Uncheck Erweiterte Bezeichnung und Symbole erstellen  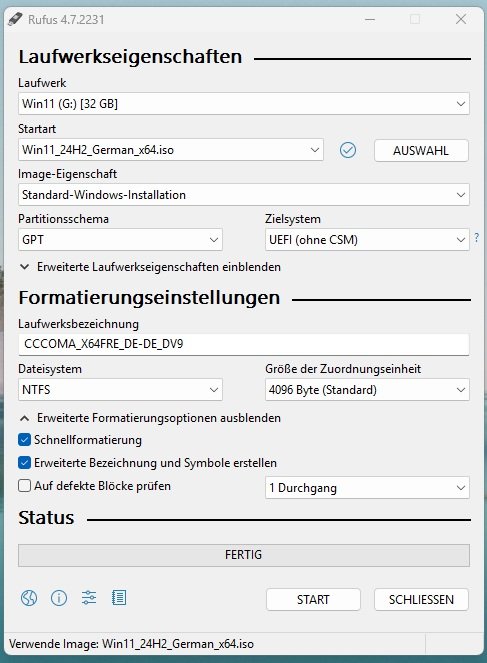[x=25, y=463]
